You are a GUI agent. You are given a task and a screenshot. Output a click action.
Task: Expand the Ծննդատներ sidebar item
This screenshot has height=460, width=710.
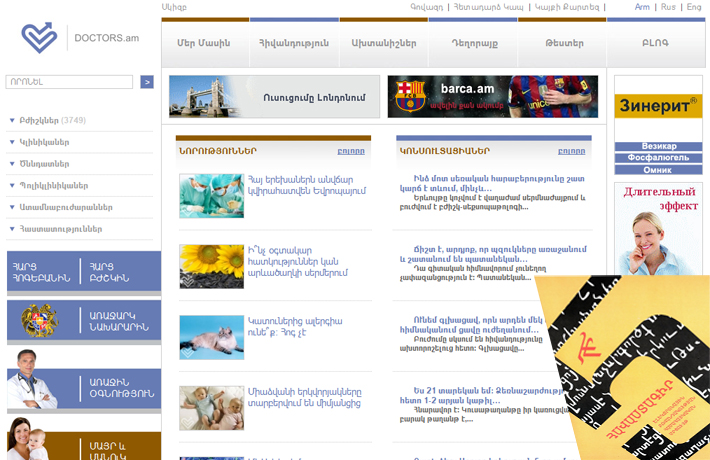[44, 164]
